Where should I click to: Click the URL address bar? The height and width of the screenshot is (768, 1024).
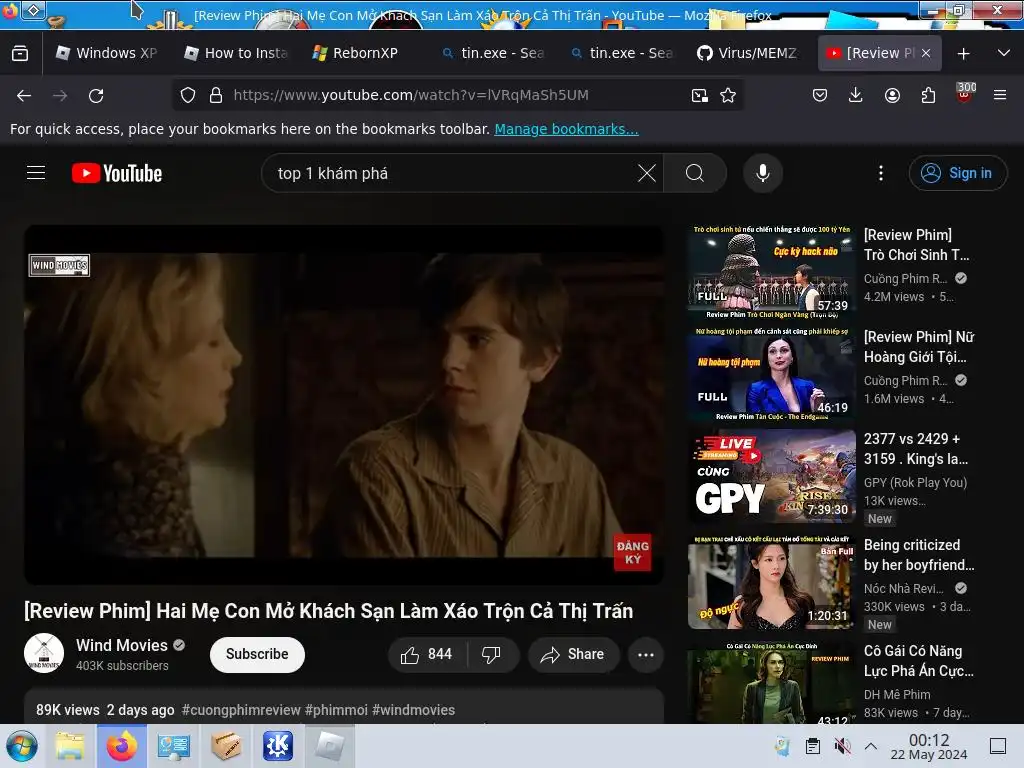[x=457, y=95]
